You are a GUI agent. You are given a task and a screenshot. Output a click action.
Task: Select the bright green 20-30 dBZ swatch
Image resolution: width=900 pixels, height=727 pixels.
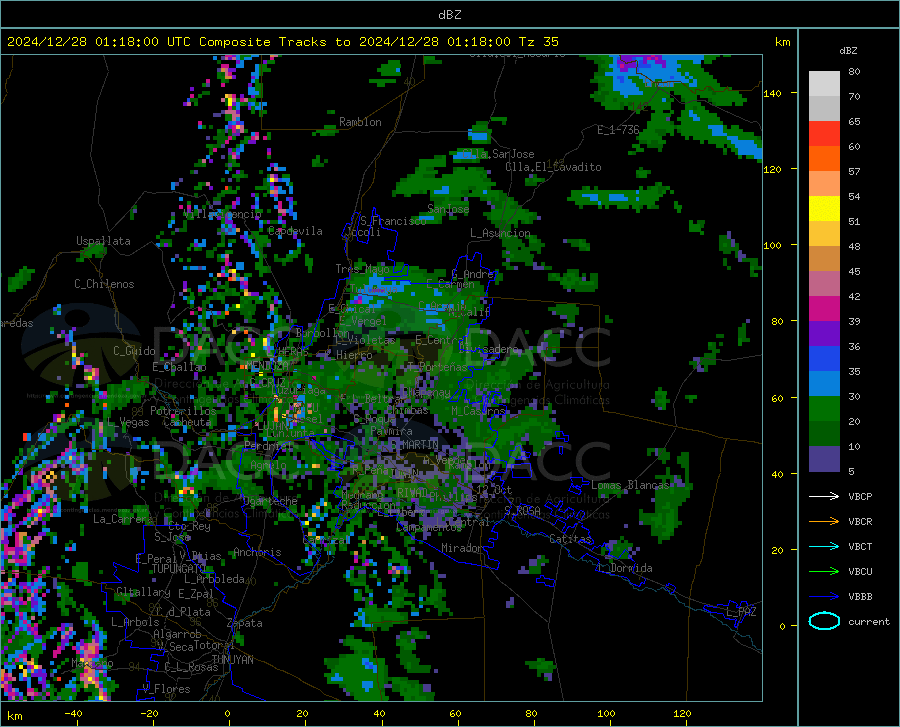click(x=824, y=409)
